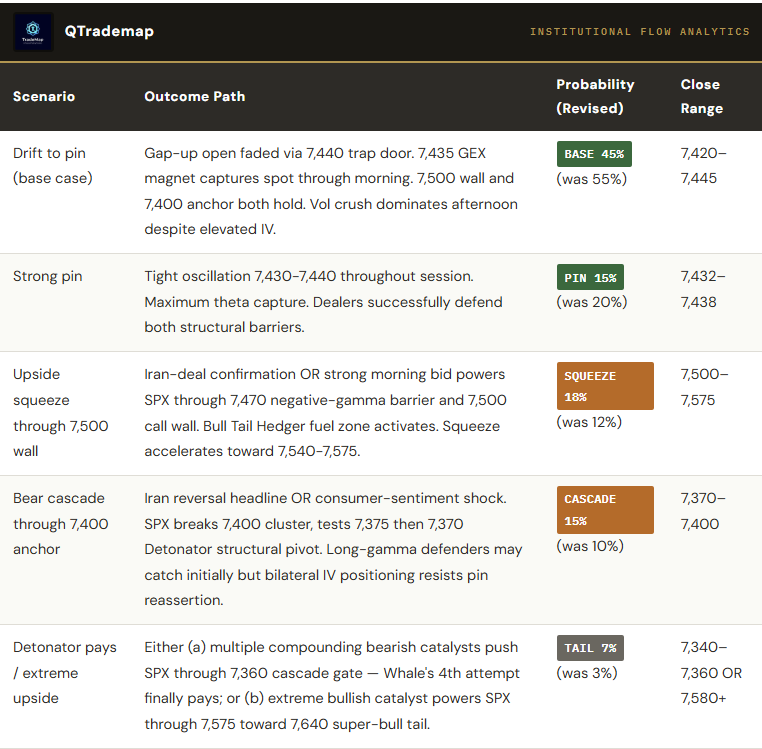Click the "(was 20%)" prior probability
Viewport: 762px width, 749px height.
(x=591, y=302)
